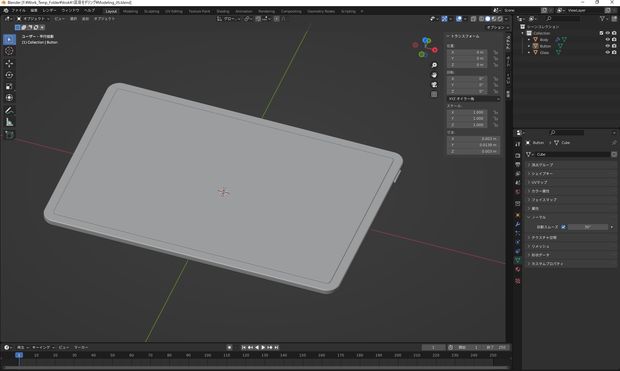Select the Measure ruler tool
The image size is (620, 371).
9,123
